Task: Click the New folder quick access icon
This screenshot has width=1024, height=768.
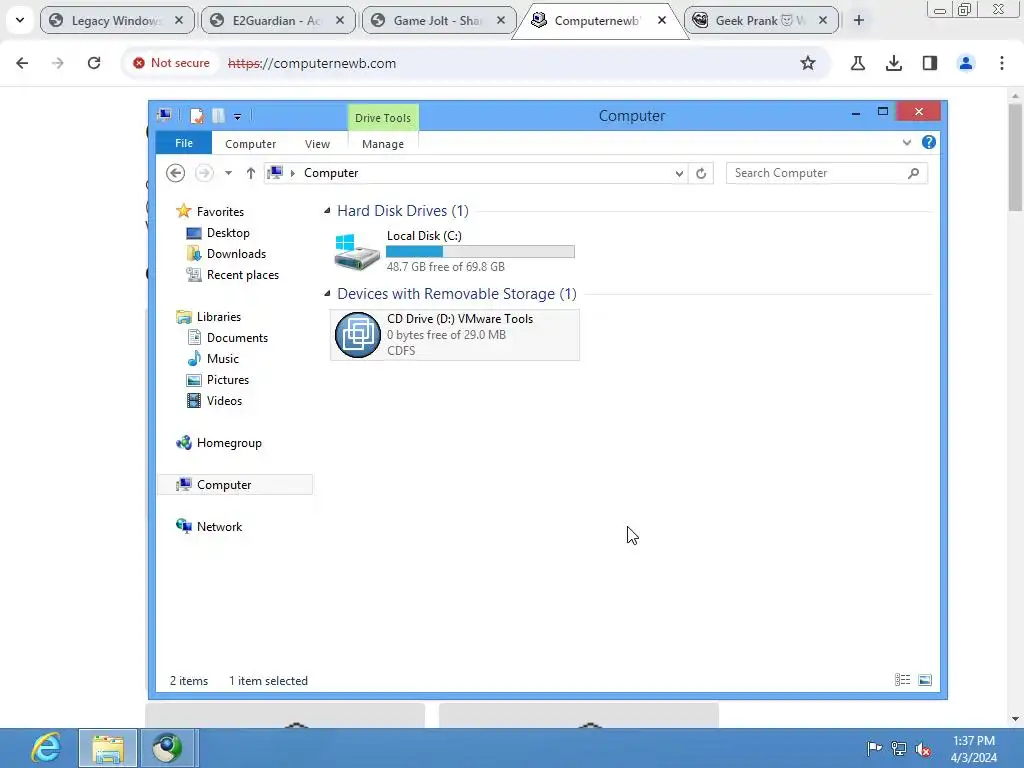Action: click(x=218, y=116)
